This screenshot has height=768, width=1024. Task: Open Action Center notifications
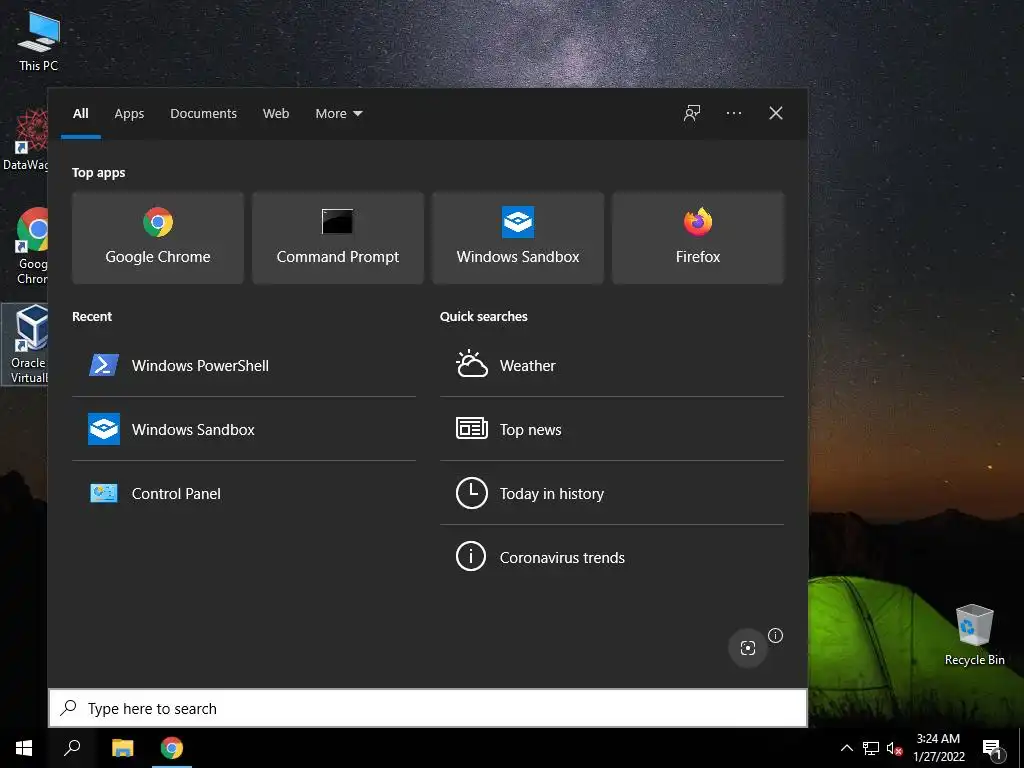click(x=993, y=748)
